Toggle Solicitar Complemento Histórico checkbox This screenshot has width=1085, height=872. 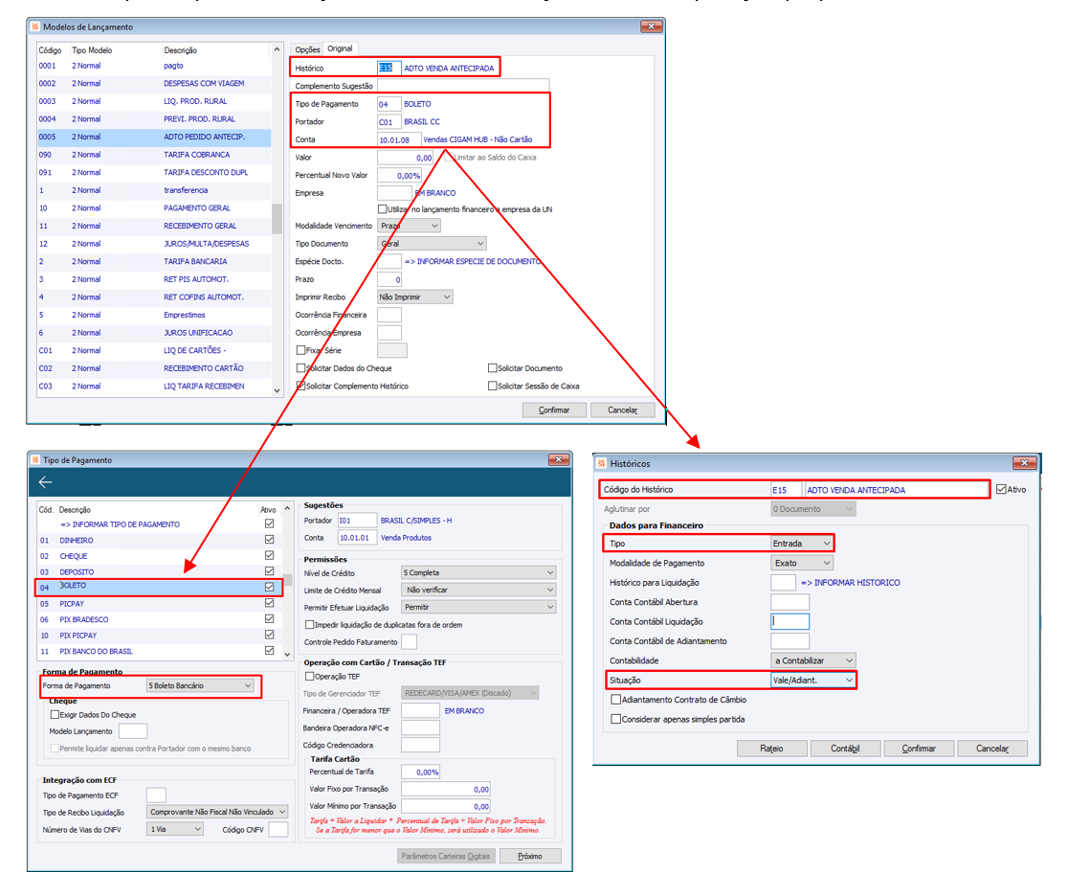pyautogui.click(x=300, y=386)
